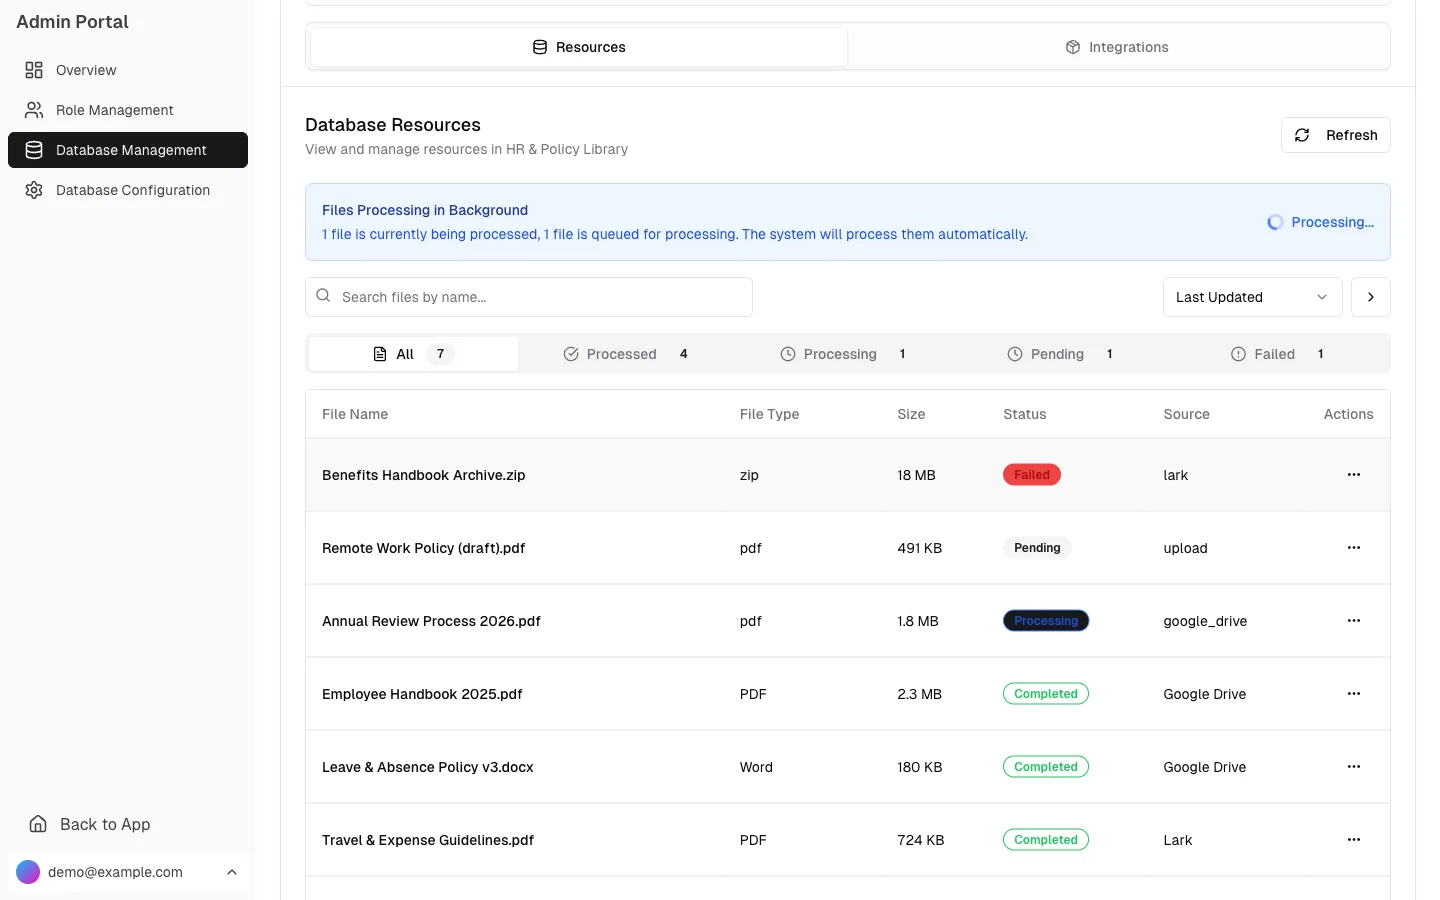Click the Pending status badge in table

pyautogui.click(x=1037, y=548)
